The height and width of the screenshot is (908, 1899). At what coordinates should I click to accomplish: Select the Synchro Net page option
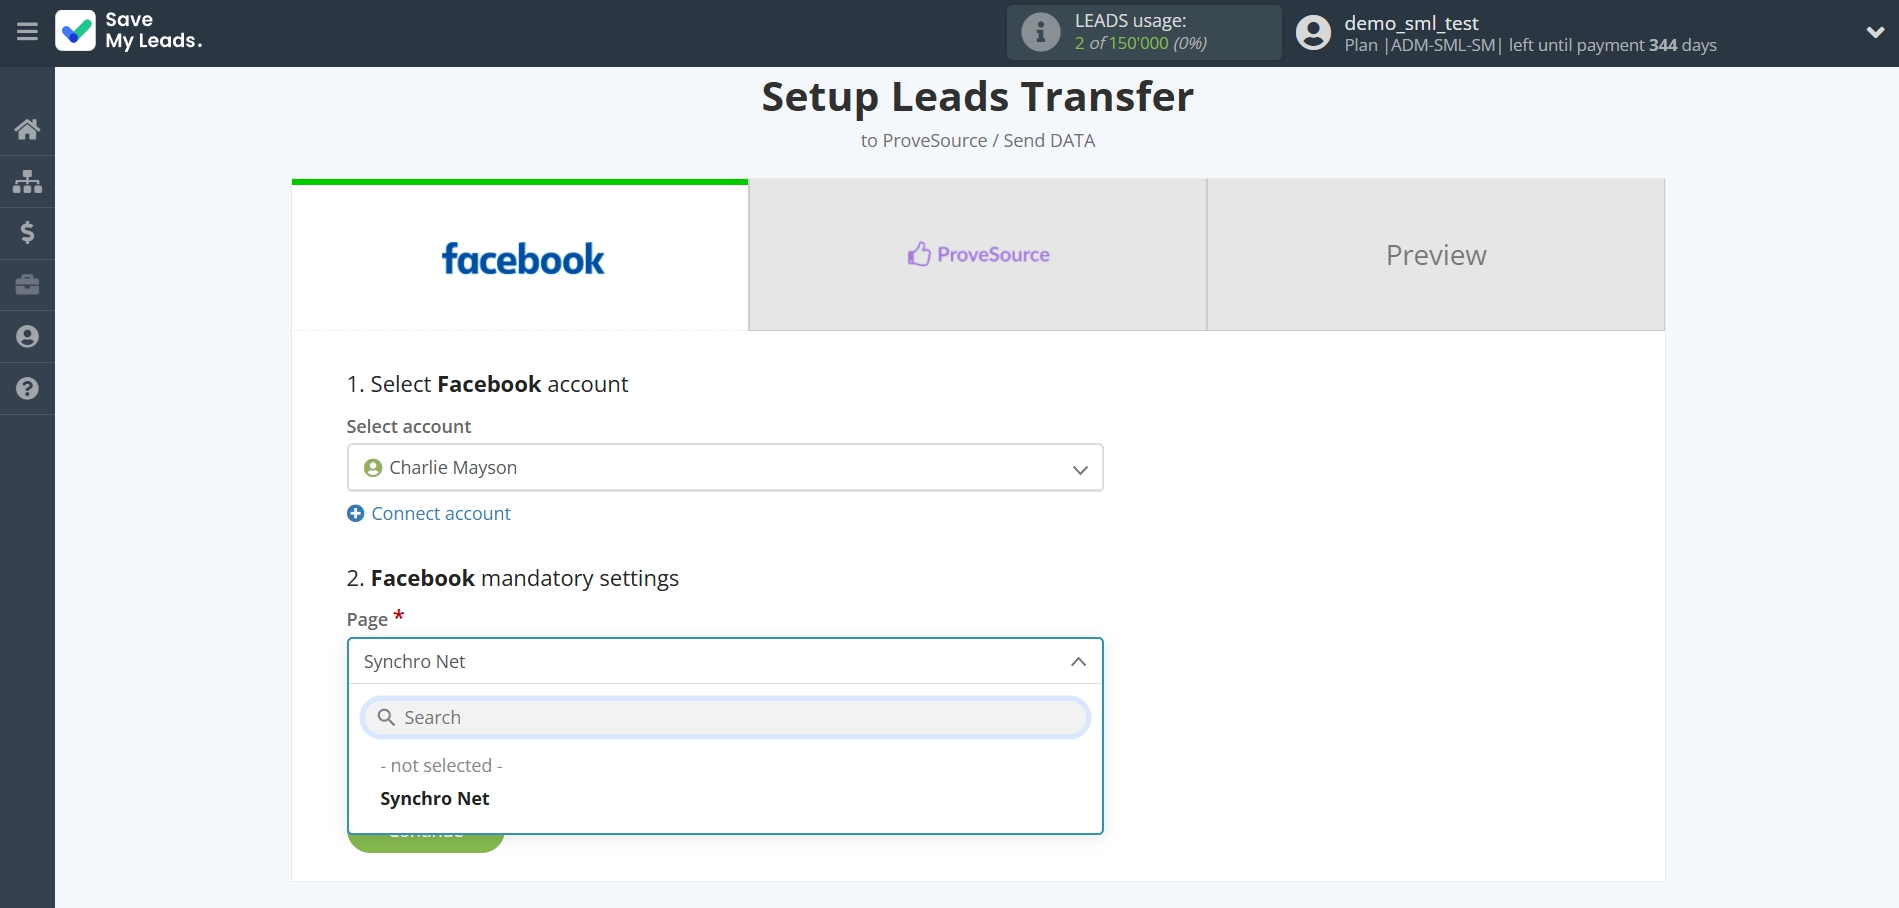434,798
